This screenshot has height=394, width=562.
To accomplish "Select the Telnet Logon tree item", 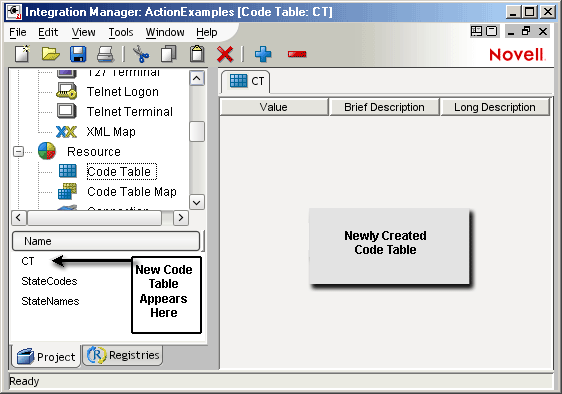I will pos(123,92).
